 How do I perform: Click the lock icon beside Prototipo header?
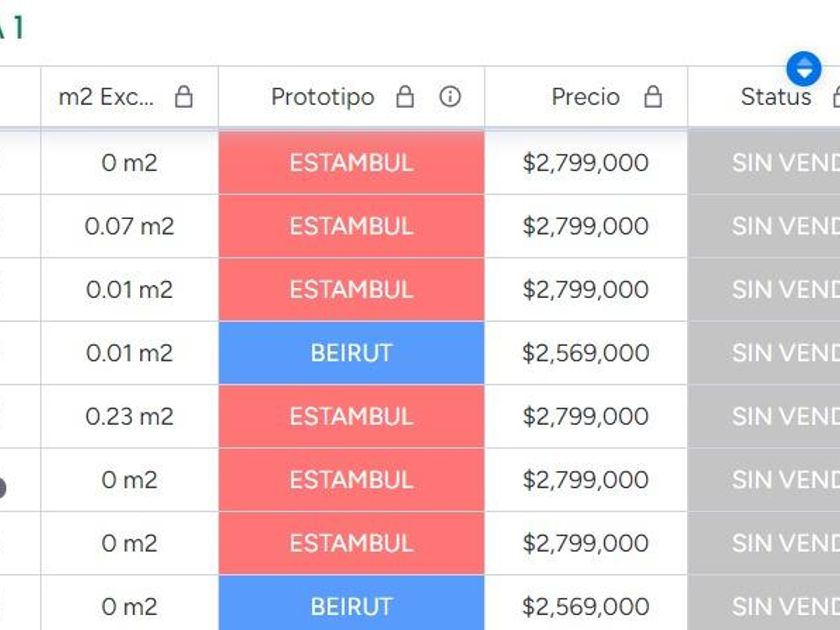click(405, 97)
